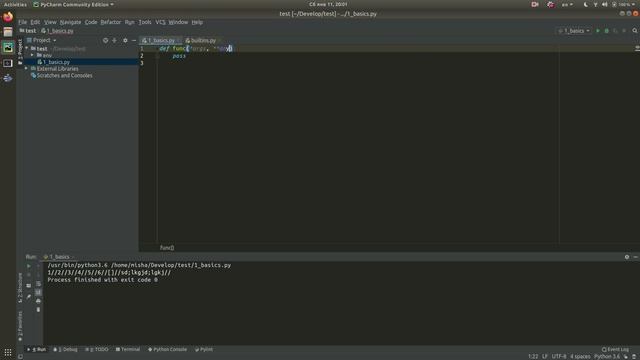Image resolution: width=640 pixels, height=360 pixels.
Task: Expand the env folder
Action: (32, 55)
